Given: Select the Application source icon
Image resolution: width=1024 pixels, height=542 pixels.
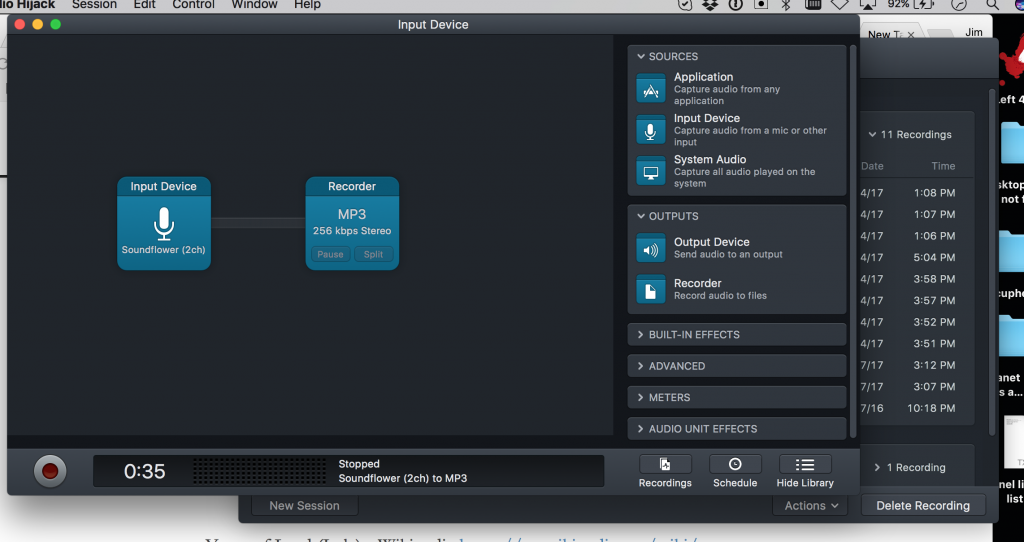Looking at the screenshot, I should [650, 89].
